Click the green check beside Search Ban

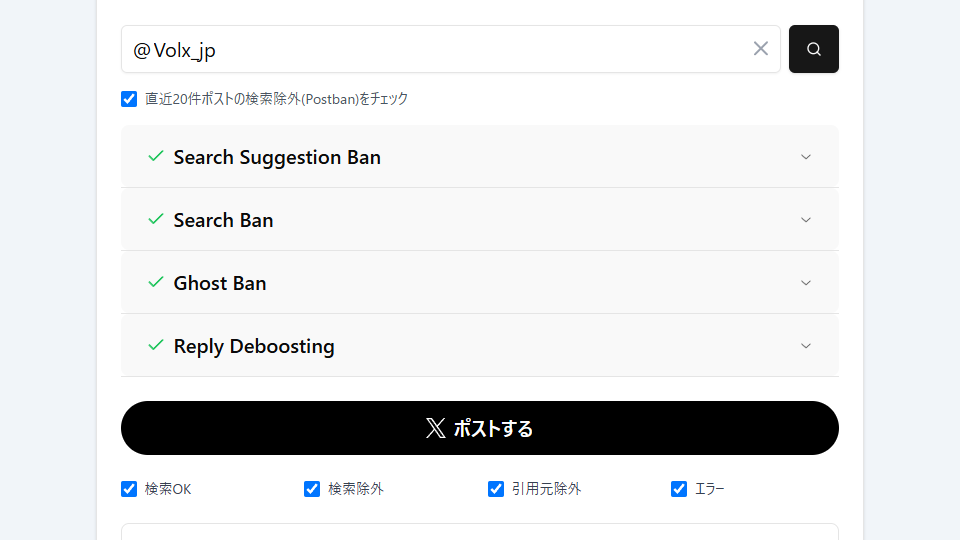(x=156, y=219)
